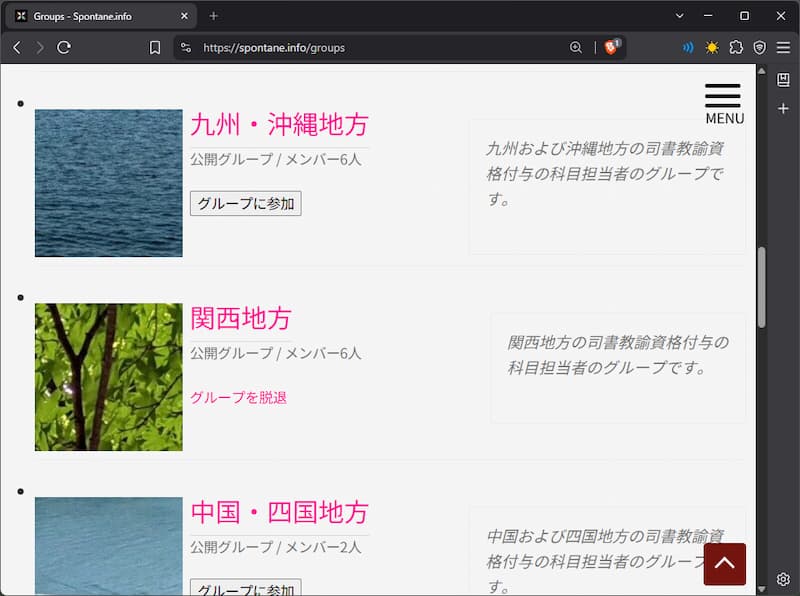Click the green leaves thumbnail of 関西地方
This screenshot has width=800, height=596.
click(x=109, y=377)
